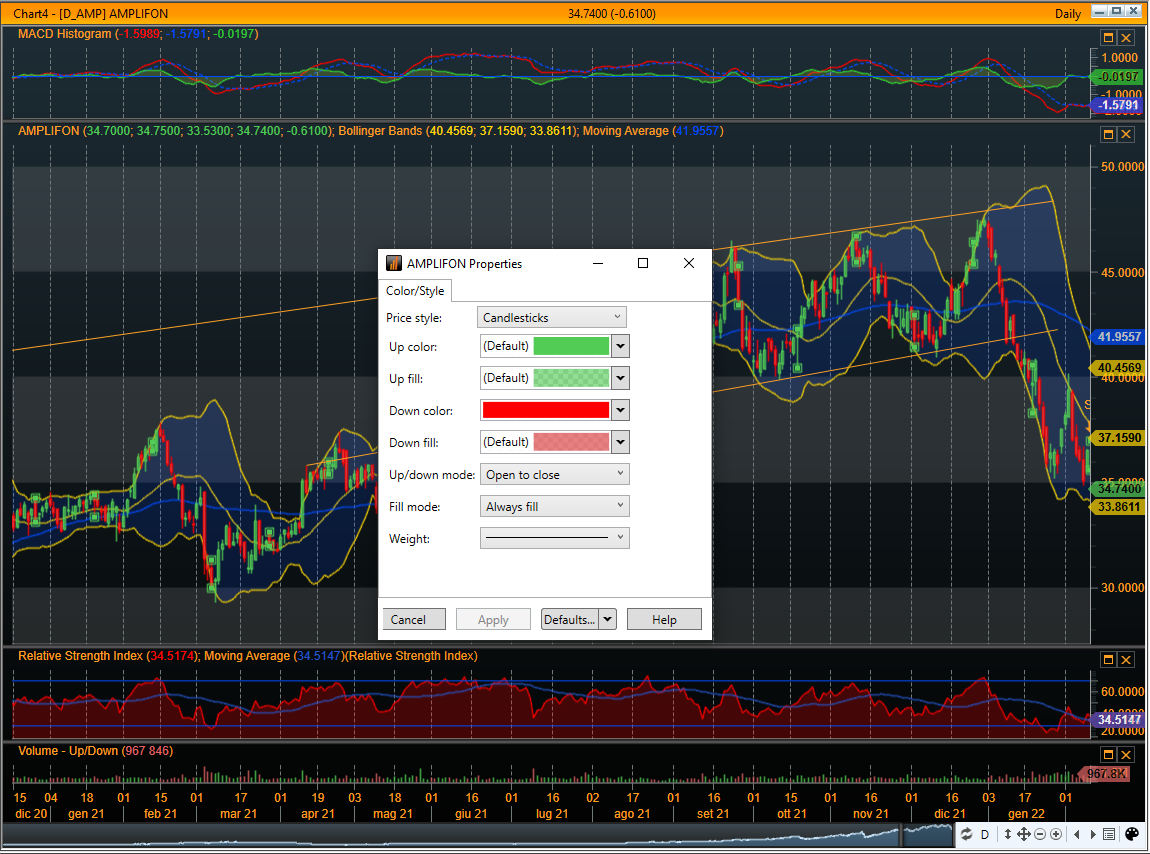Click the Volume - Up/Down label
Image resolution: width=1150 pixels, height=854 pixels.
67,751
